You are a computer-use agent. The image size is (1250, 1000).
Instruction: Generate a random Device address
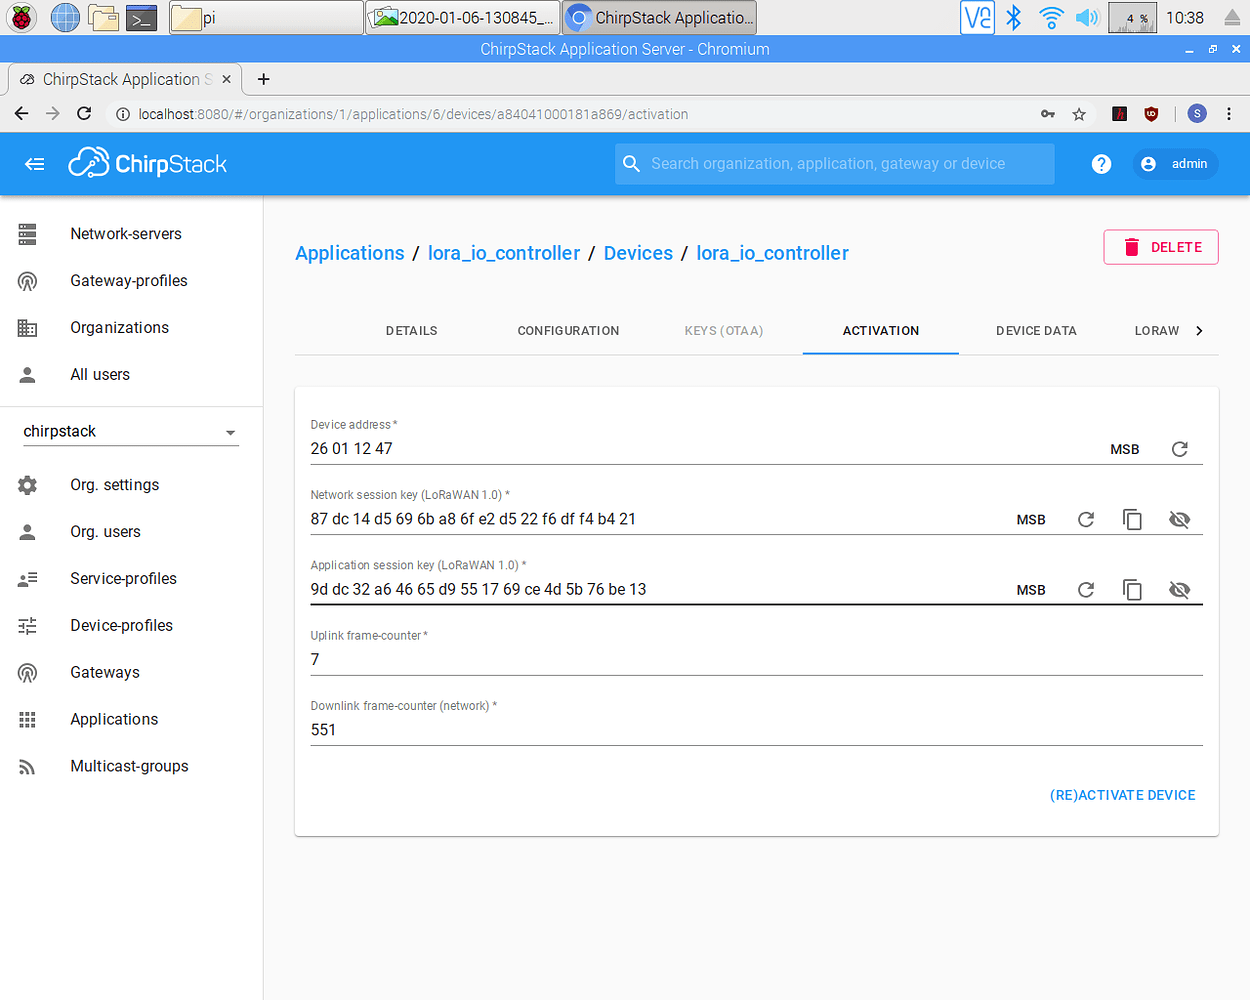click(1180, 449)
